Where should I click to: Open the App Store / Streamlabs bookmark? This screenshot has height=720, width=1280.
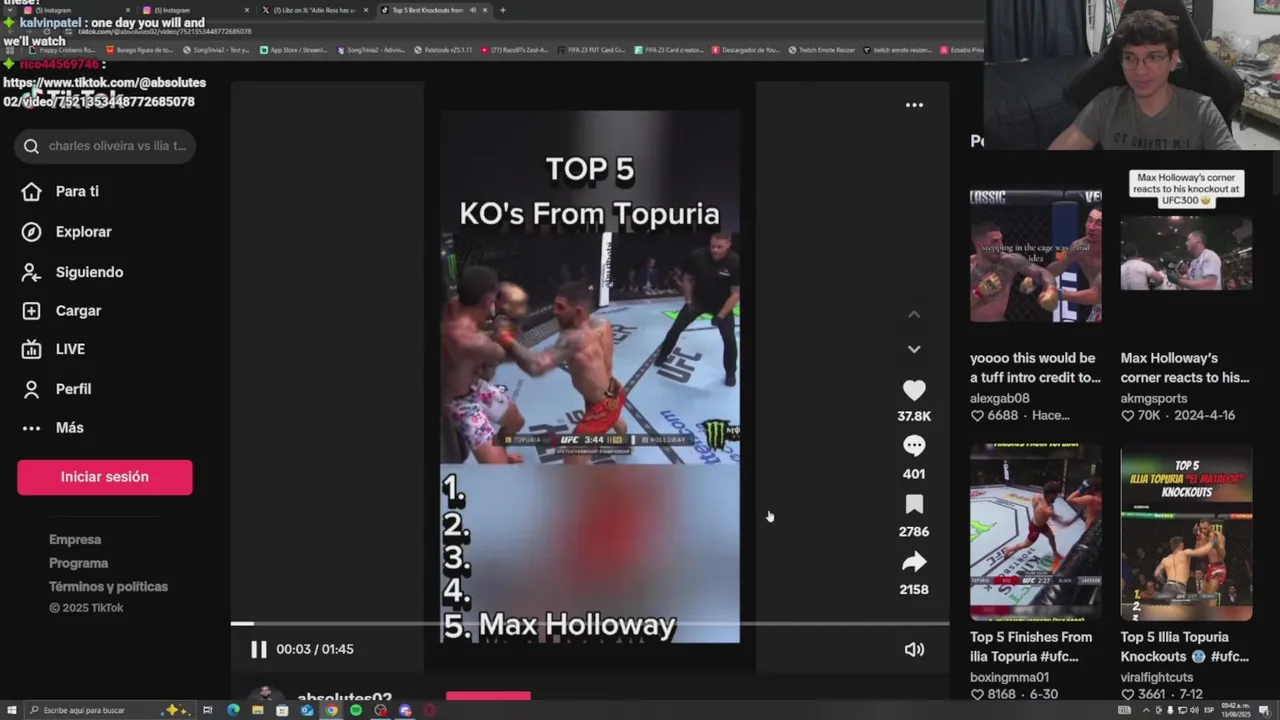[293, 49]
